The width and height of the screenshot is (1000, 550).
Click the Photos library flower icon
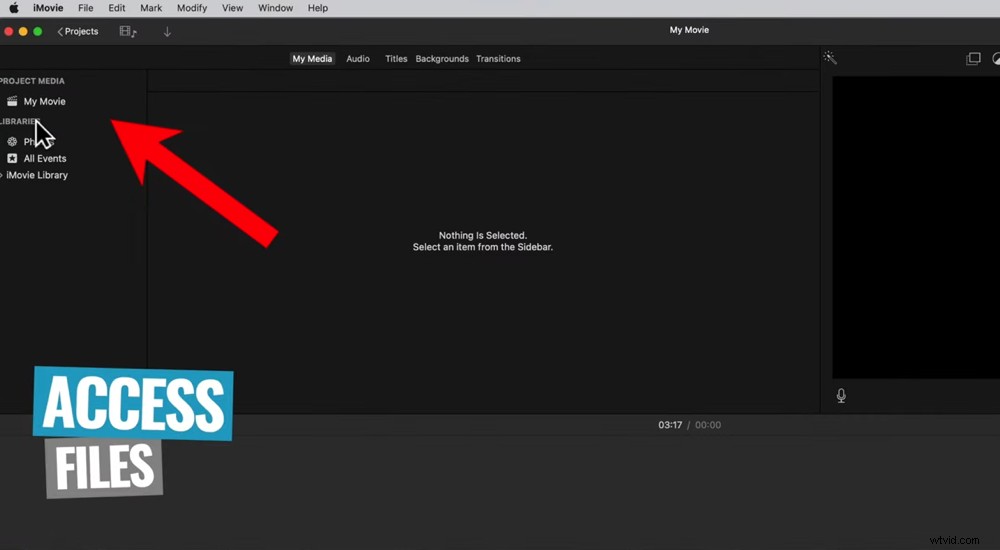pos(12,142)
